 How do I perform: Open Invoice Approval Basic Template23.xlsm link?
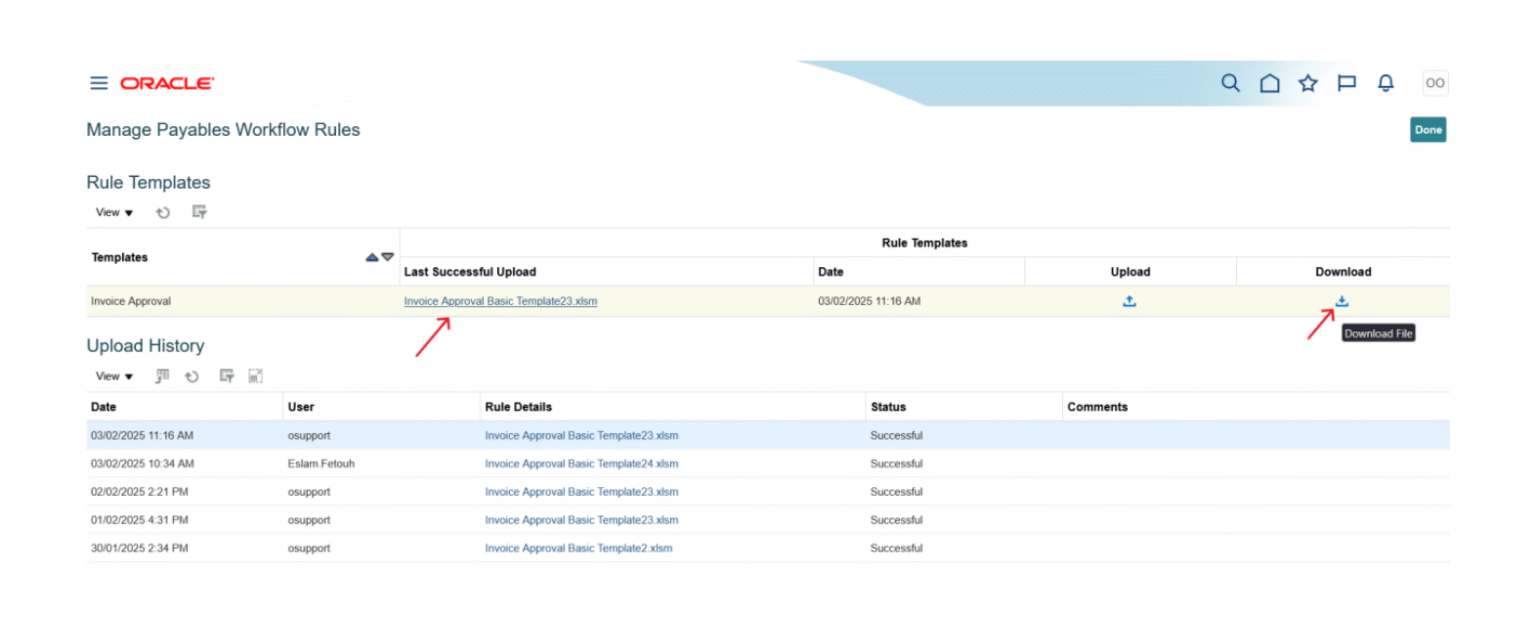(x=500, y=300)
